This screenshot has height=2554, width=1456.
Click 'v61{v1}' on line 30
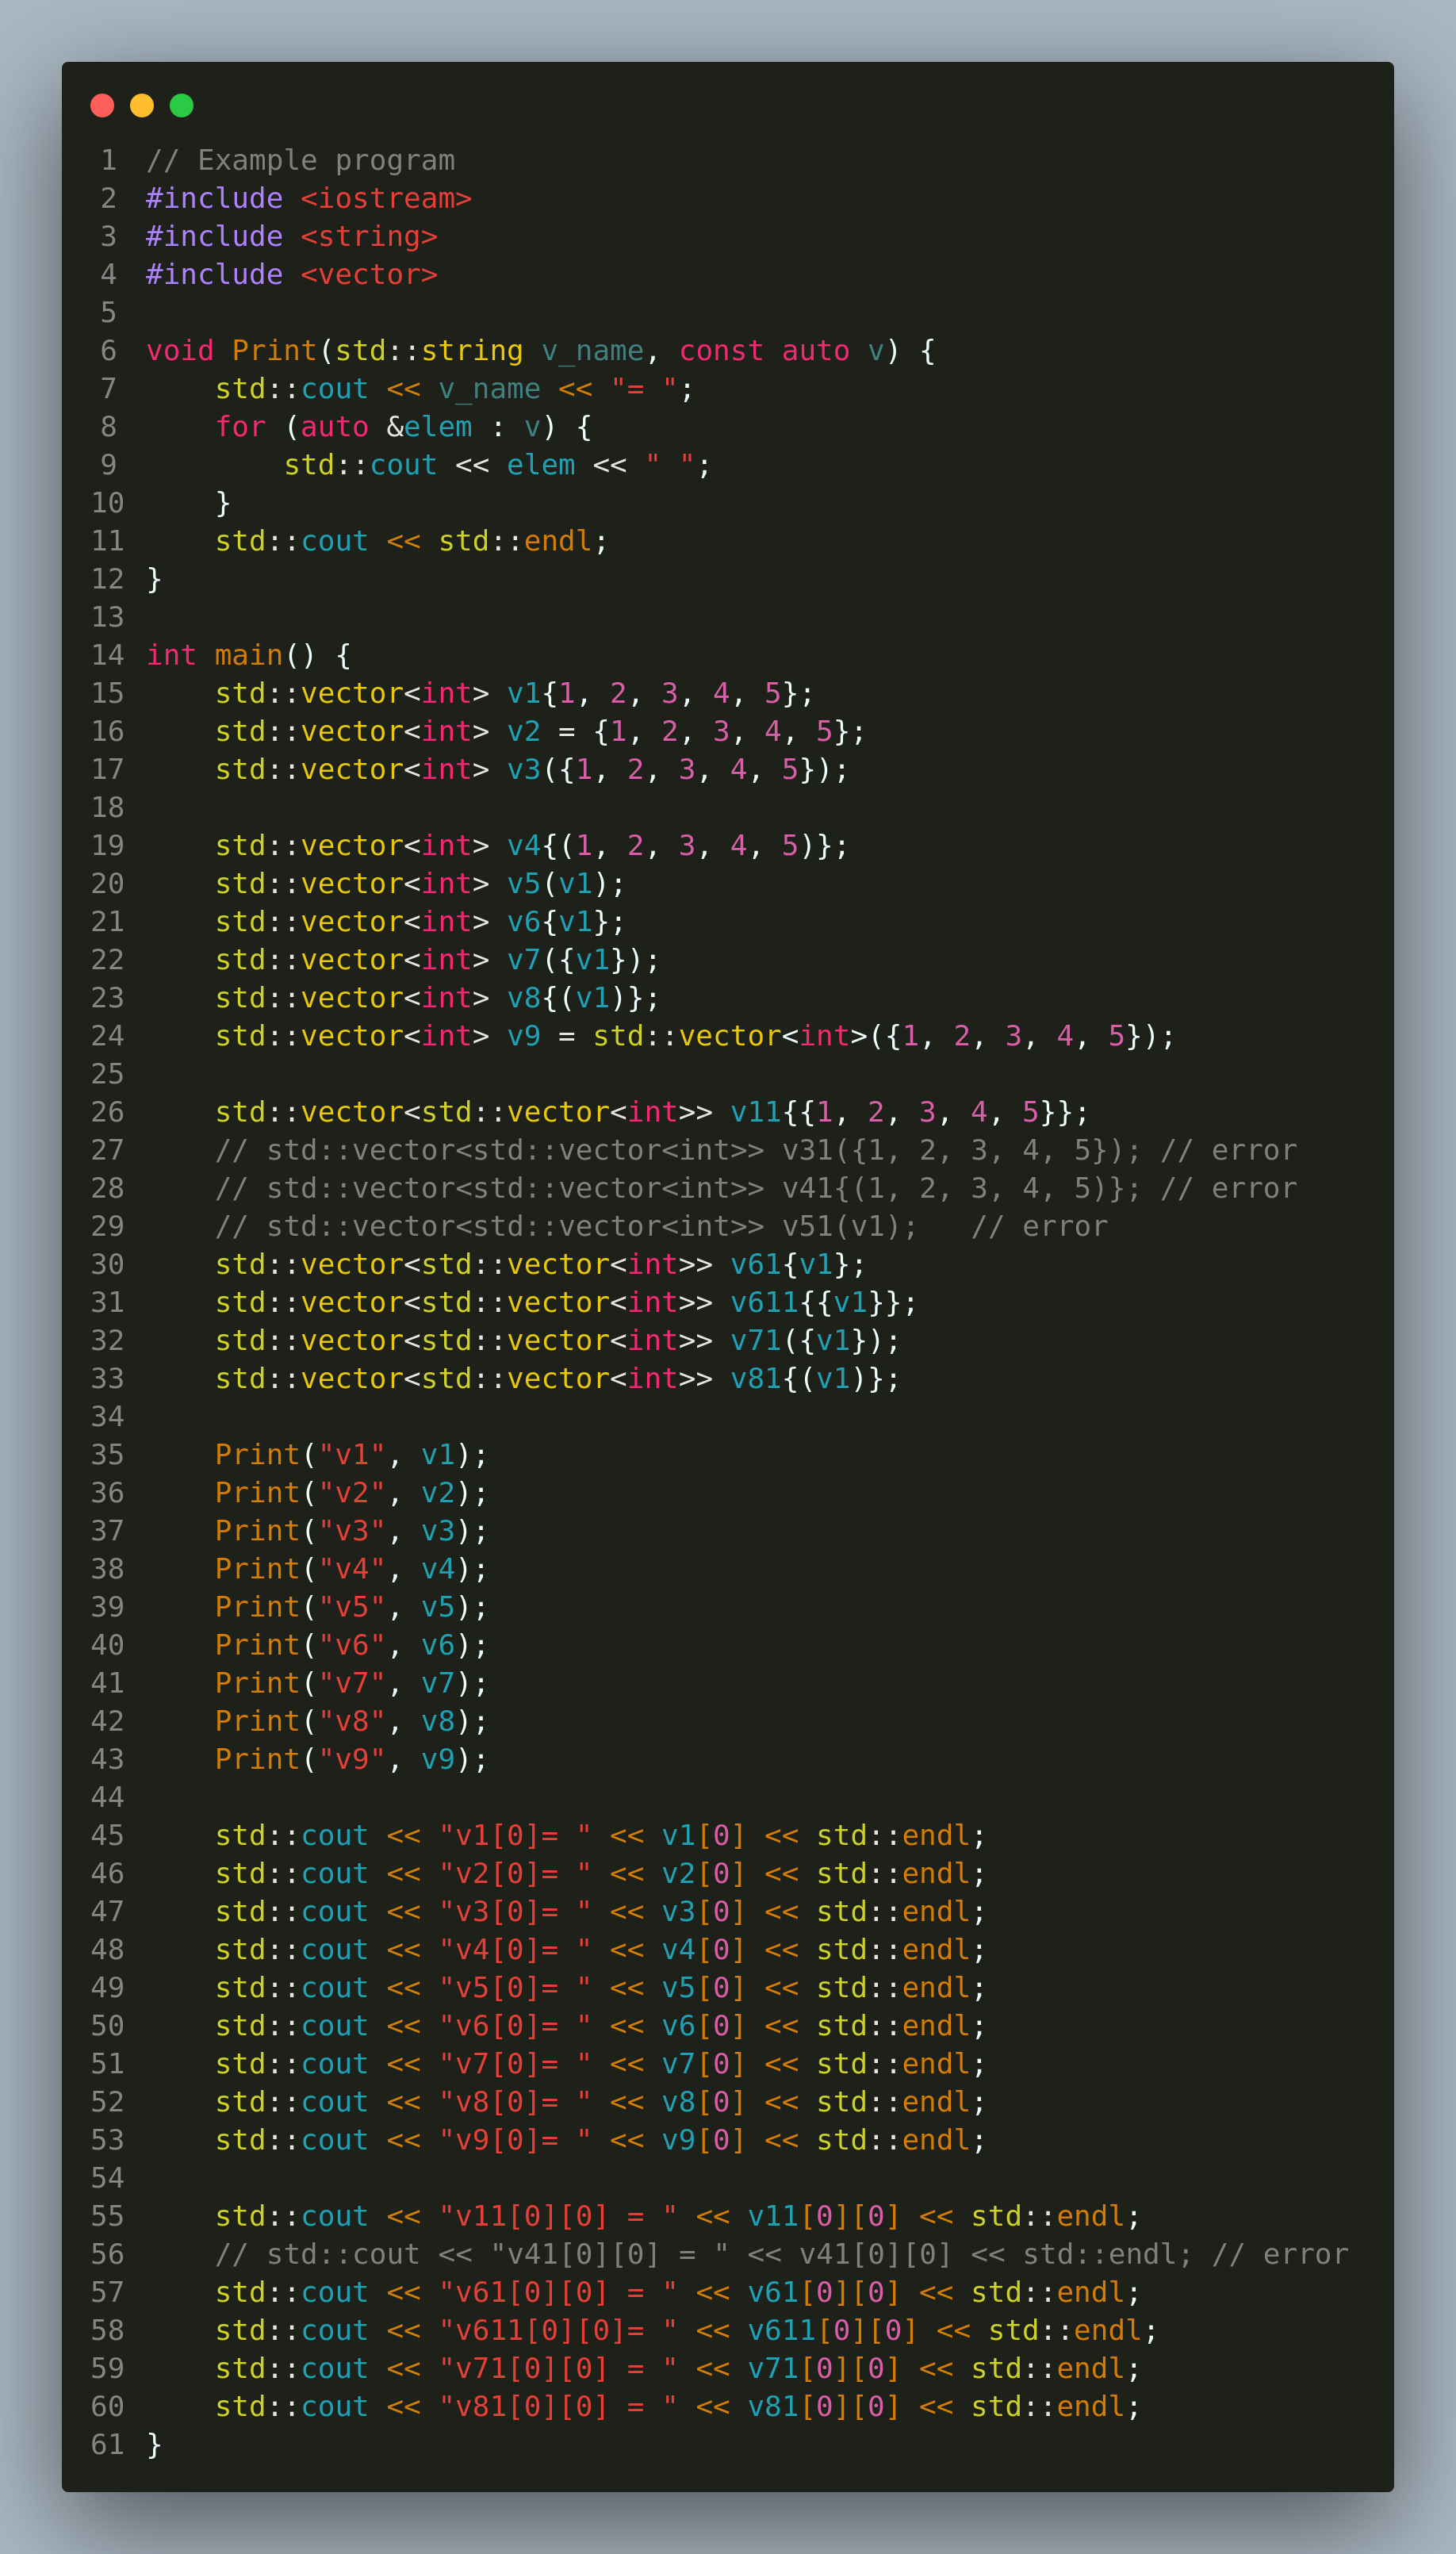click(791, 1264)
